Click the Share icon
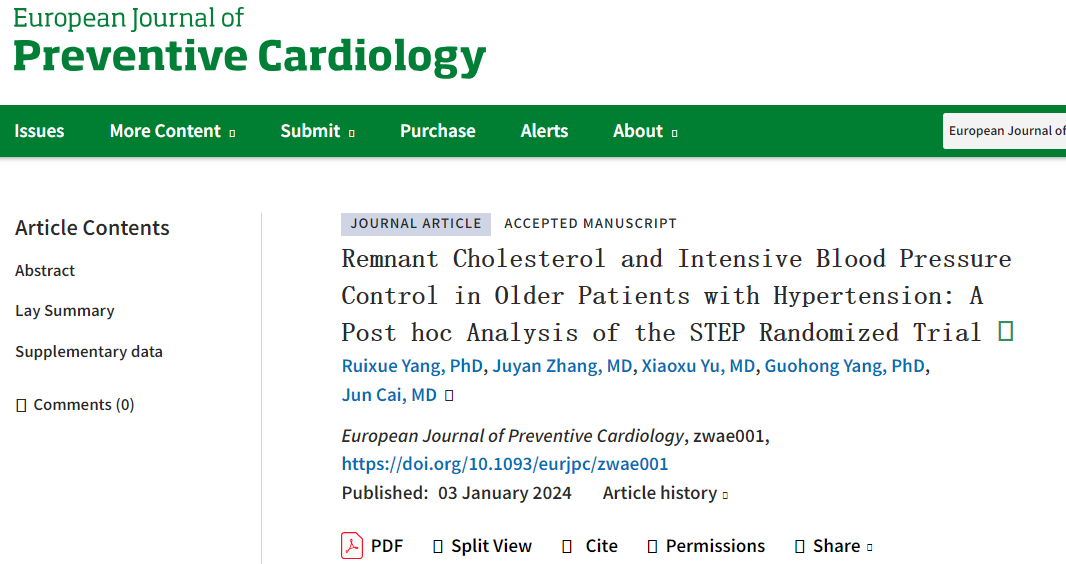Viewport: 1066px width, 564px height. point(800,546)
